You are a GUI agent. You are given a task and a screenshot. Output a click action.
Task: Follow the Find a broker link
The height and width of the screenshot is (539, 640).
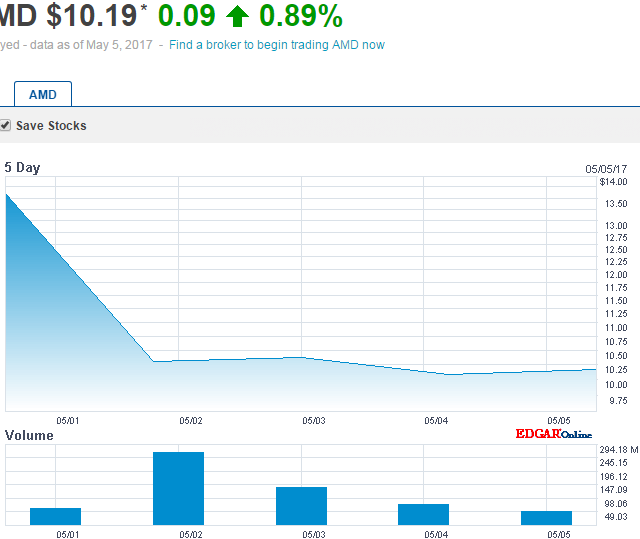click(x=277, y=44)
